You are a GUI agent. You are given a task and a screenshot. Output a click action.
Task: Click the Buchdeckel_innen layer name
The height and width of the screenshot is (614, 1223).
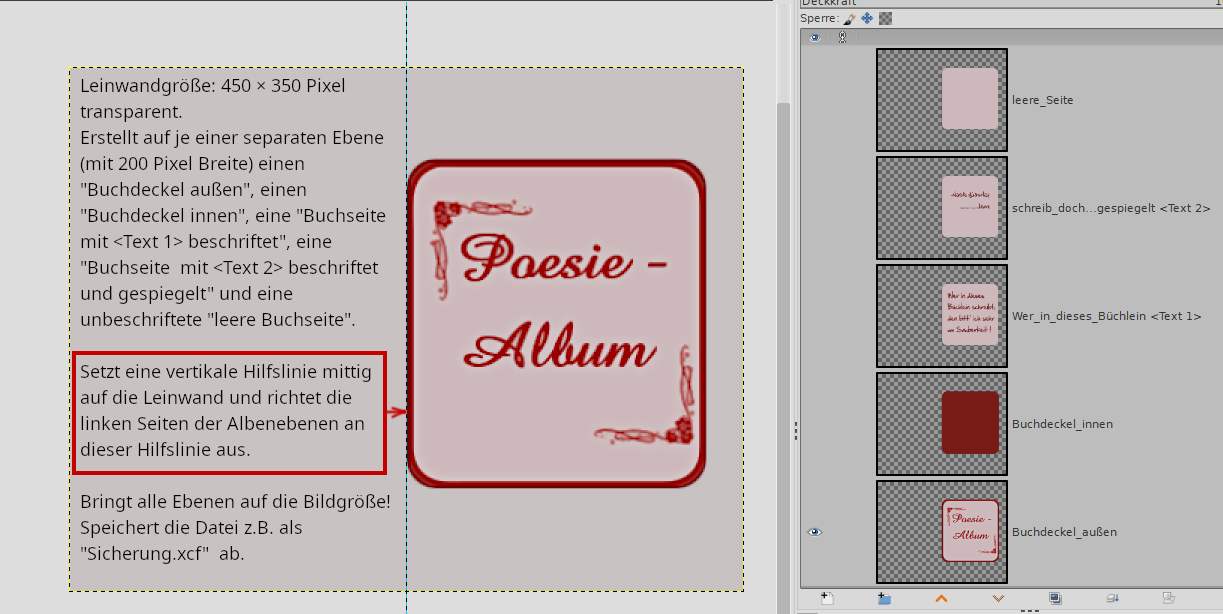pos(1062,424)
